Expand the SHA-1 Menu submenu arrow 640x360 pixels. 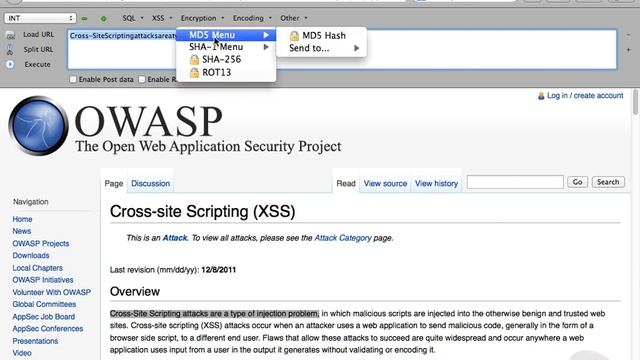[x=266, y=47]
